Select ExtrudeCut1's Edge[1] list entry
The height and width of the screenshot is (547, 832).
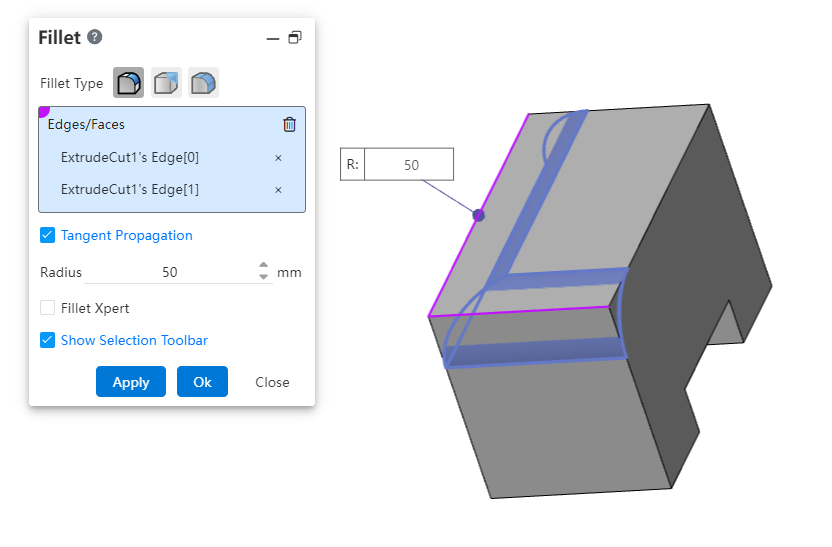(x=130, y=189)
